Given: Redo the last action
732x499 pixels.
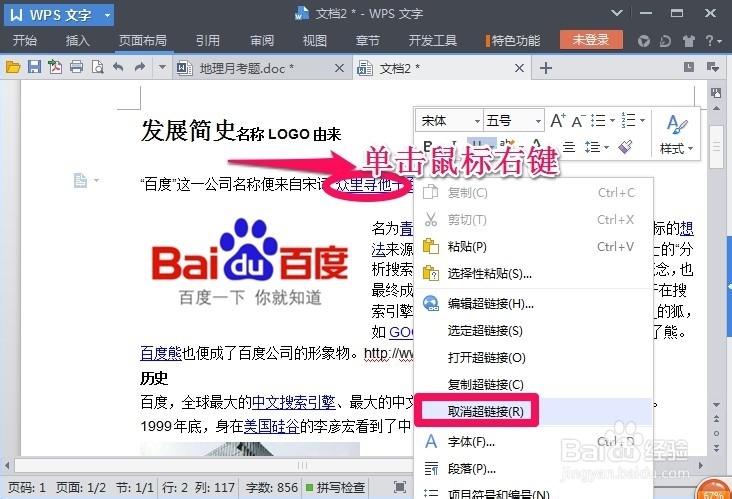Looking at the screenshot, I should (140, 67).
